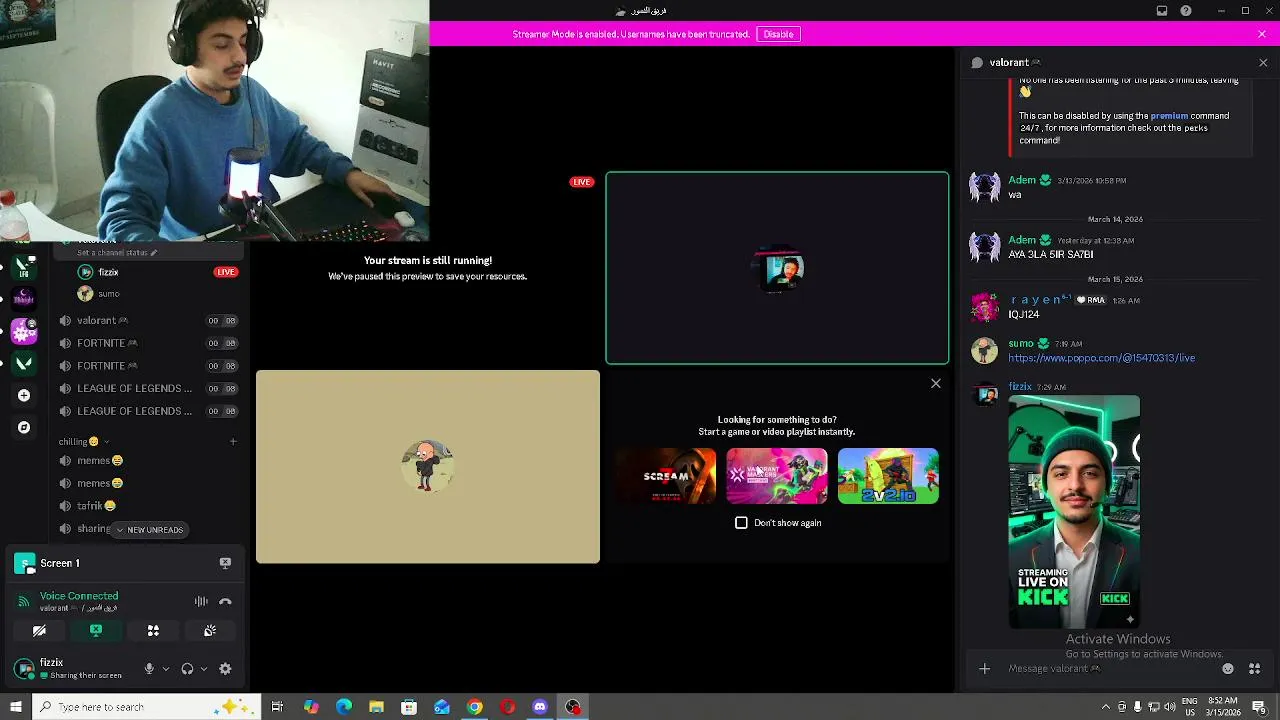
Task: Deafen with the headphones icon
Action: click(x=187, y=669)
